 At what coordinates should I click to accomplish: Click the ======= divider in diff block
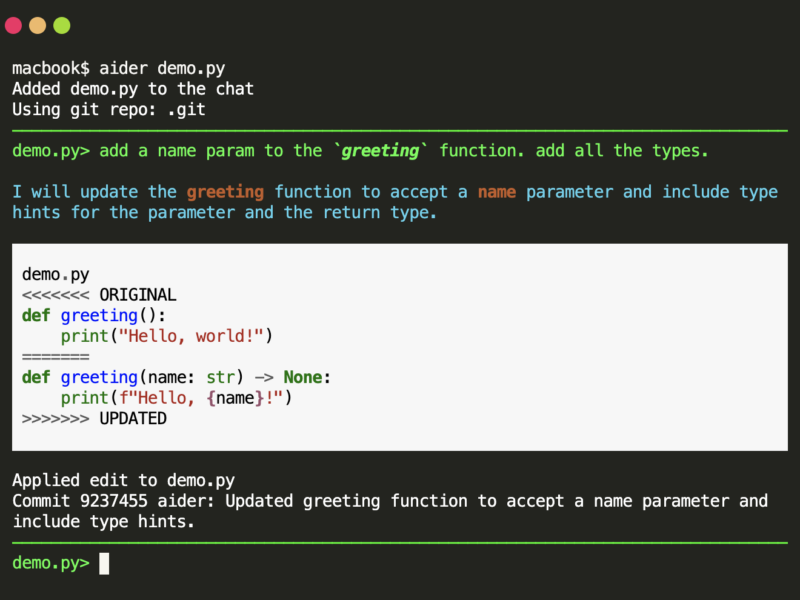56,357
